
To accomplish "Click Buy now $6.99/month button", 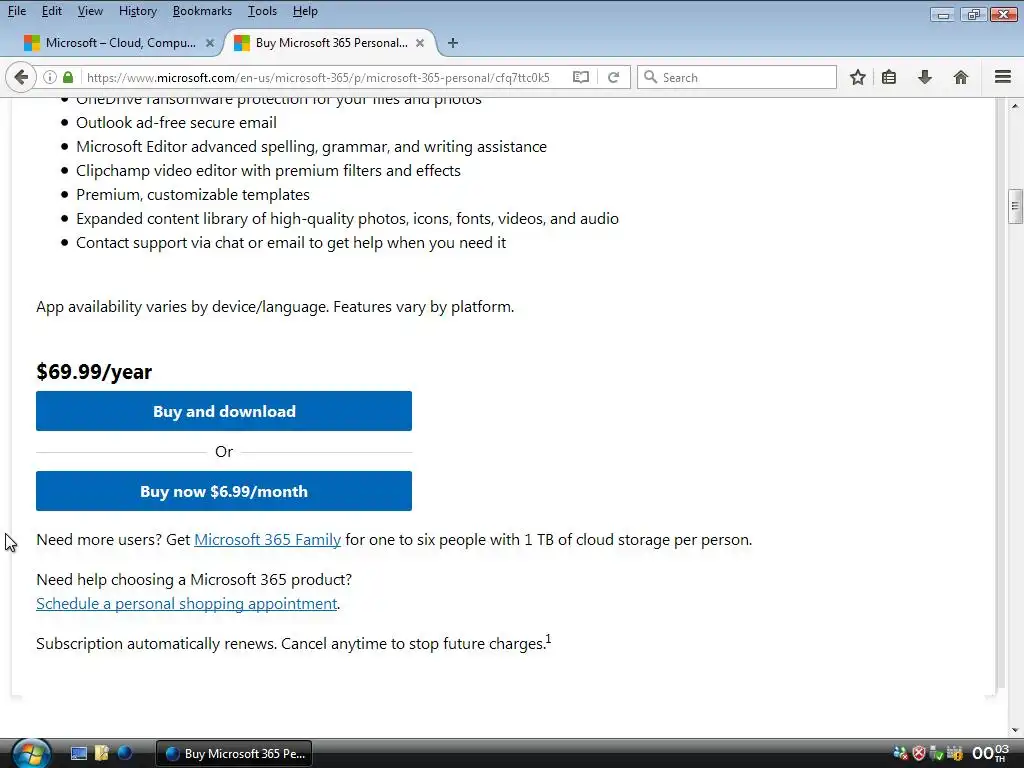I will click(x=224, y=491).
